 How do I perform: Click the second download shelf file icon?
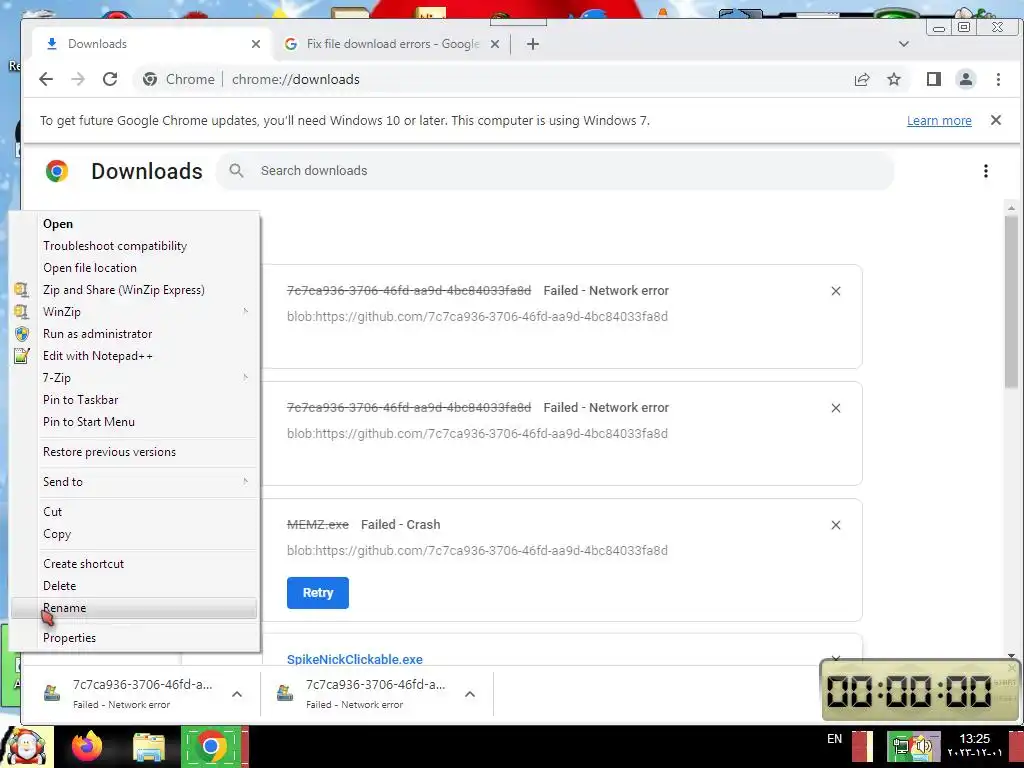(x=285, y=693)
